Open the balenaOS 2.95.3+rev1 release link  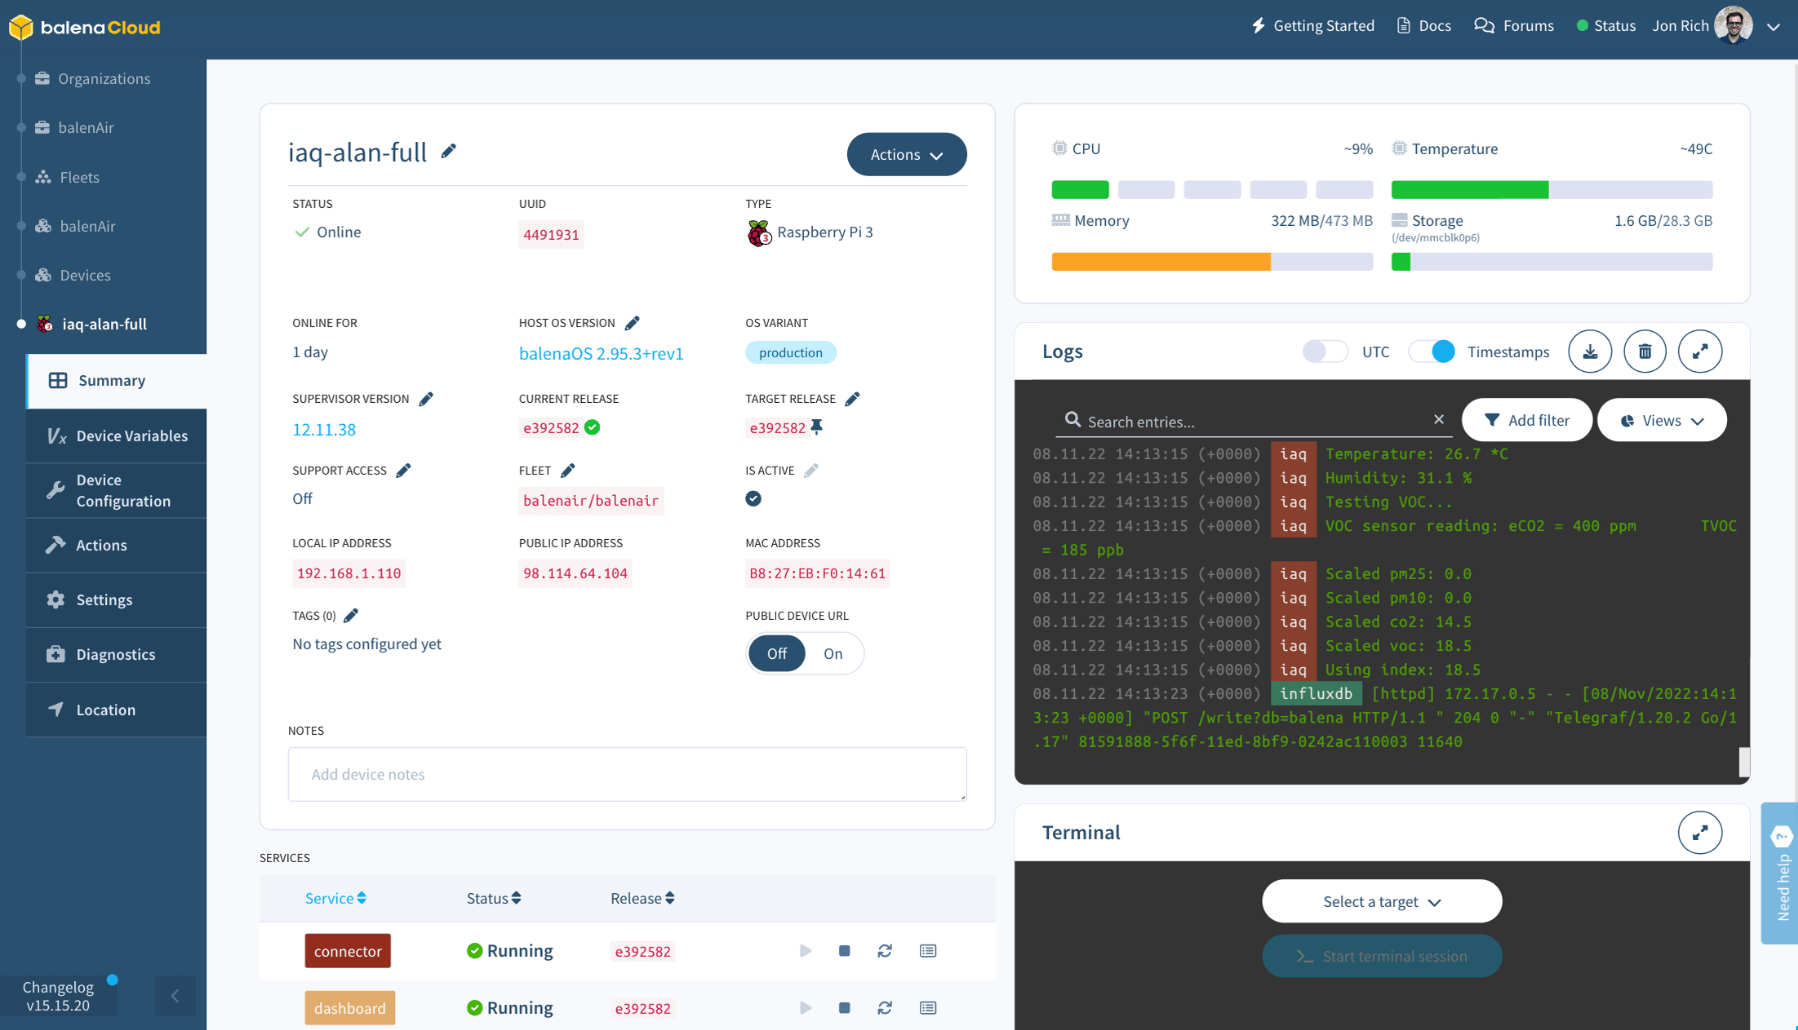[600, 352]
